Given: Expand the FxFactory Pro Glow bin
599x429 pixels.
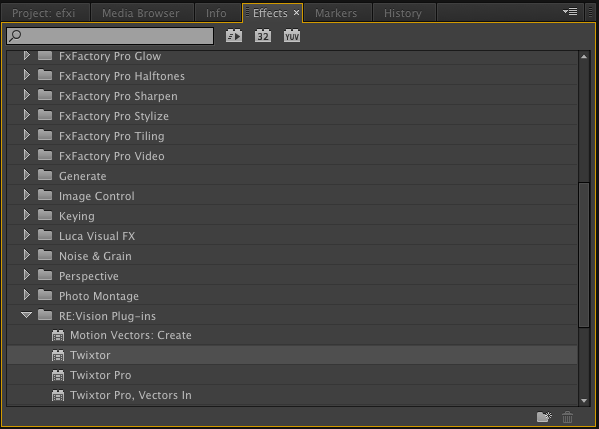Looking at the screenshot, I should tap(26, 55).
